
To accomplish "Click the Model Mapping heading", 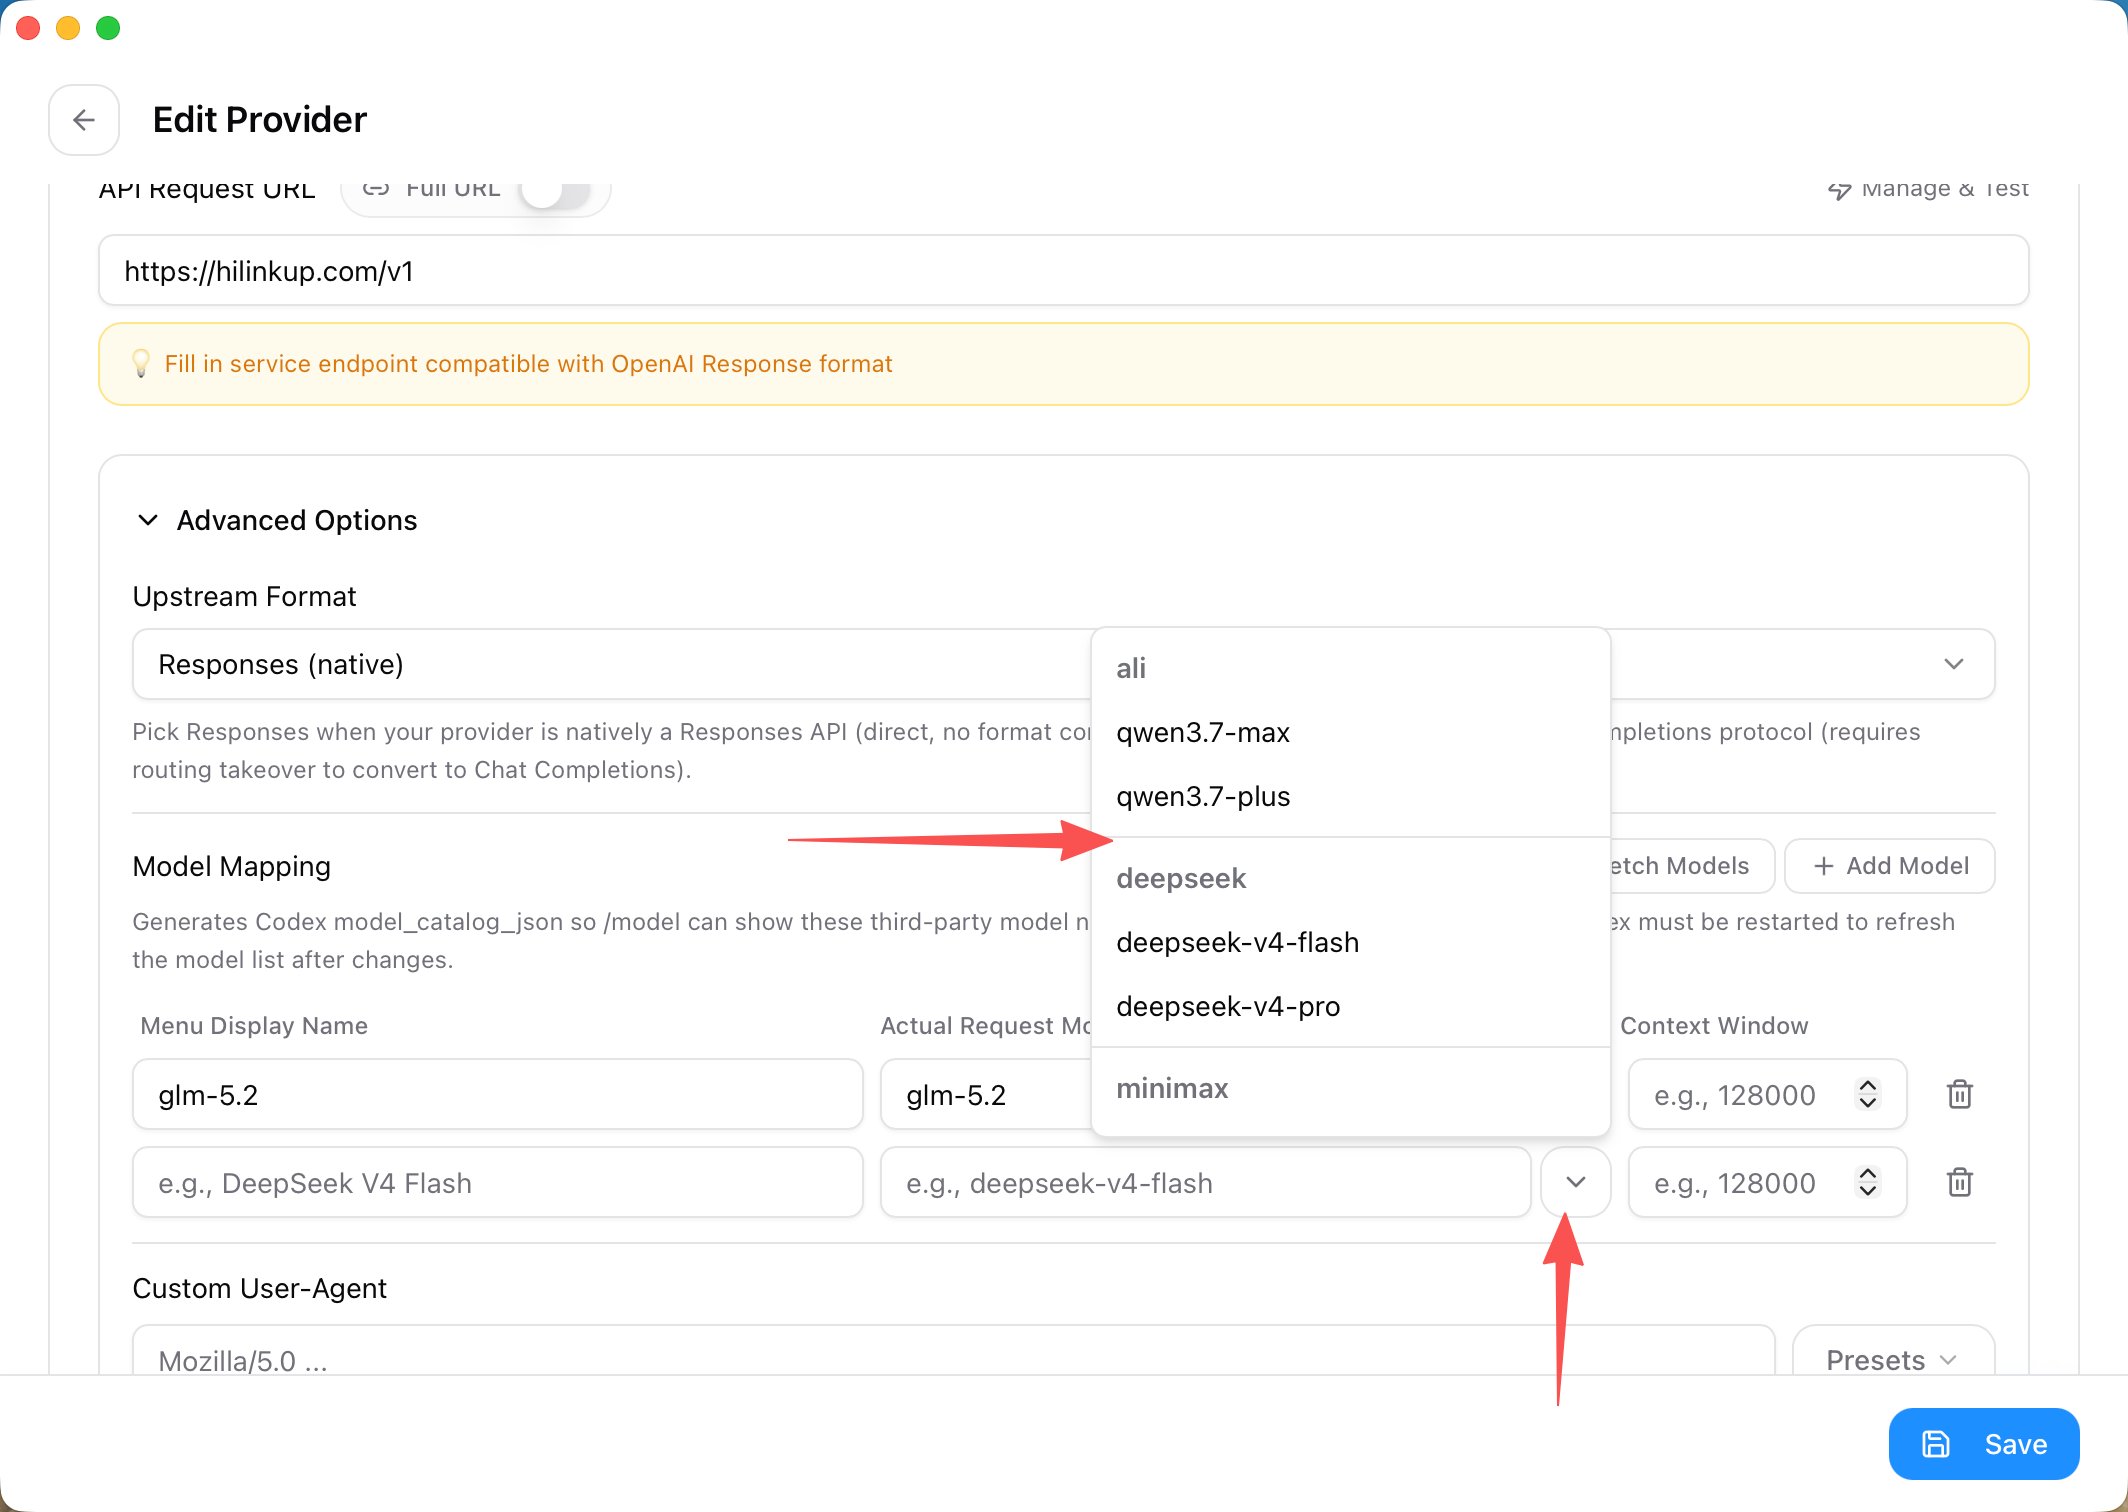I will click(x=231, y=866).
